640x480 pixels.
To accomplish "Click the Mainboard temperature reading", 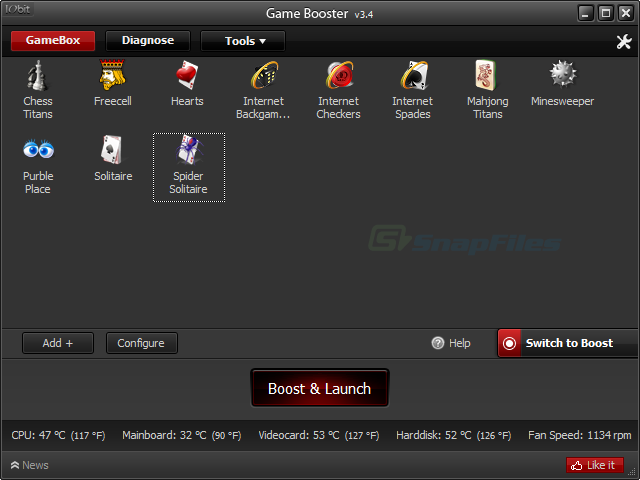I will (182, 435).
